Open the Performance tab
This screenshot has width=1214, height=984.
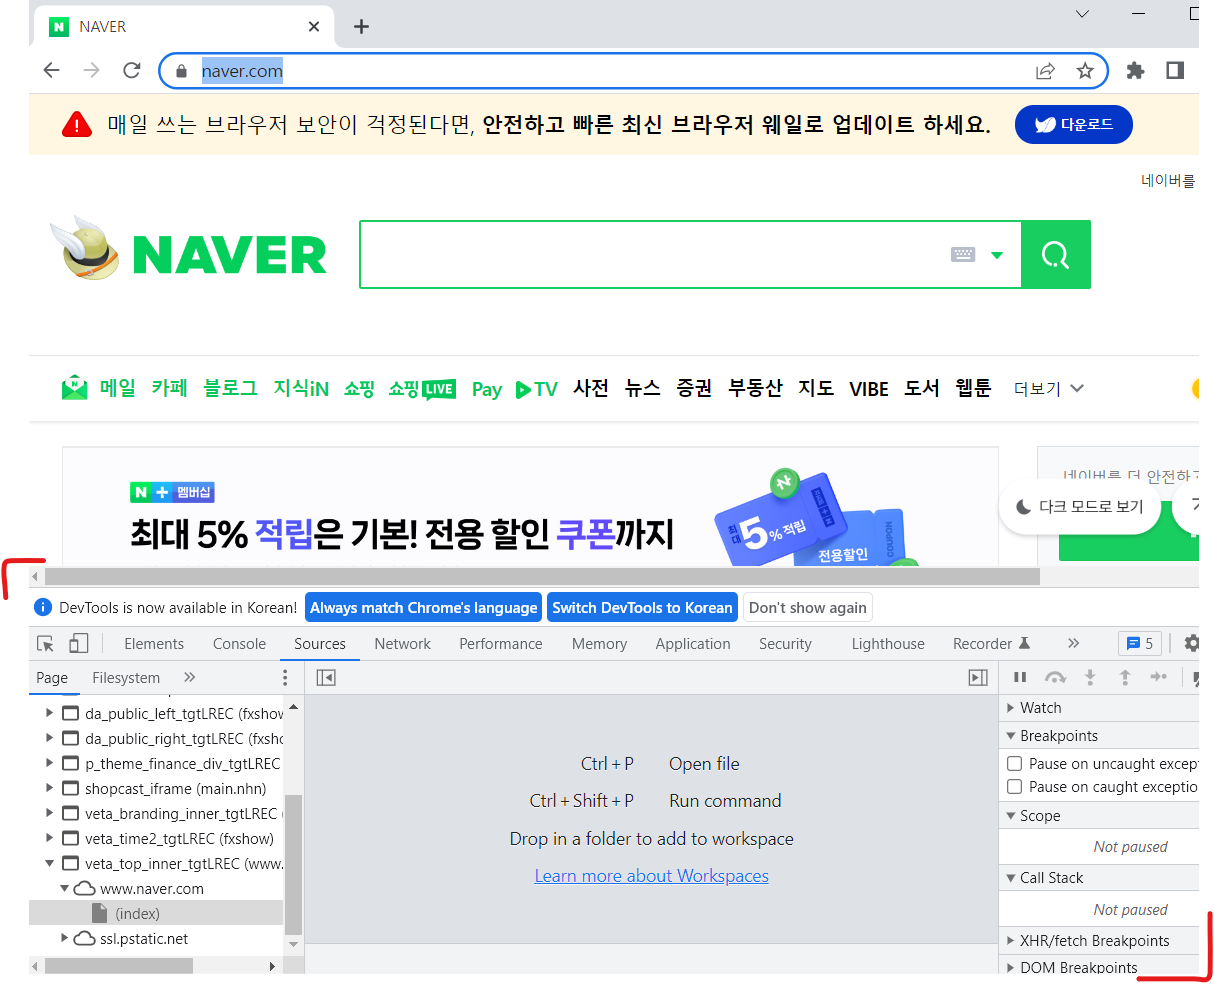(x=501, y=644)
